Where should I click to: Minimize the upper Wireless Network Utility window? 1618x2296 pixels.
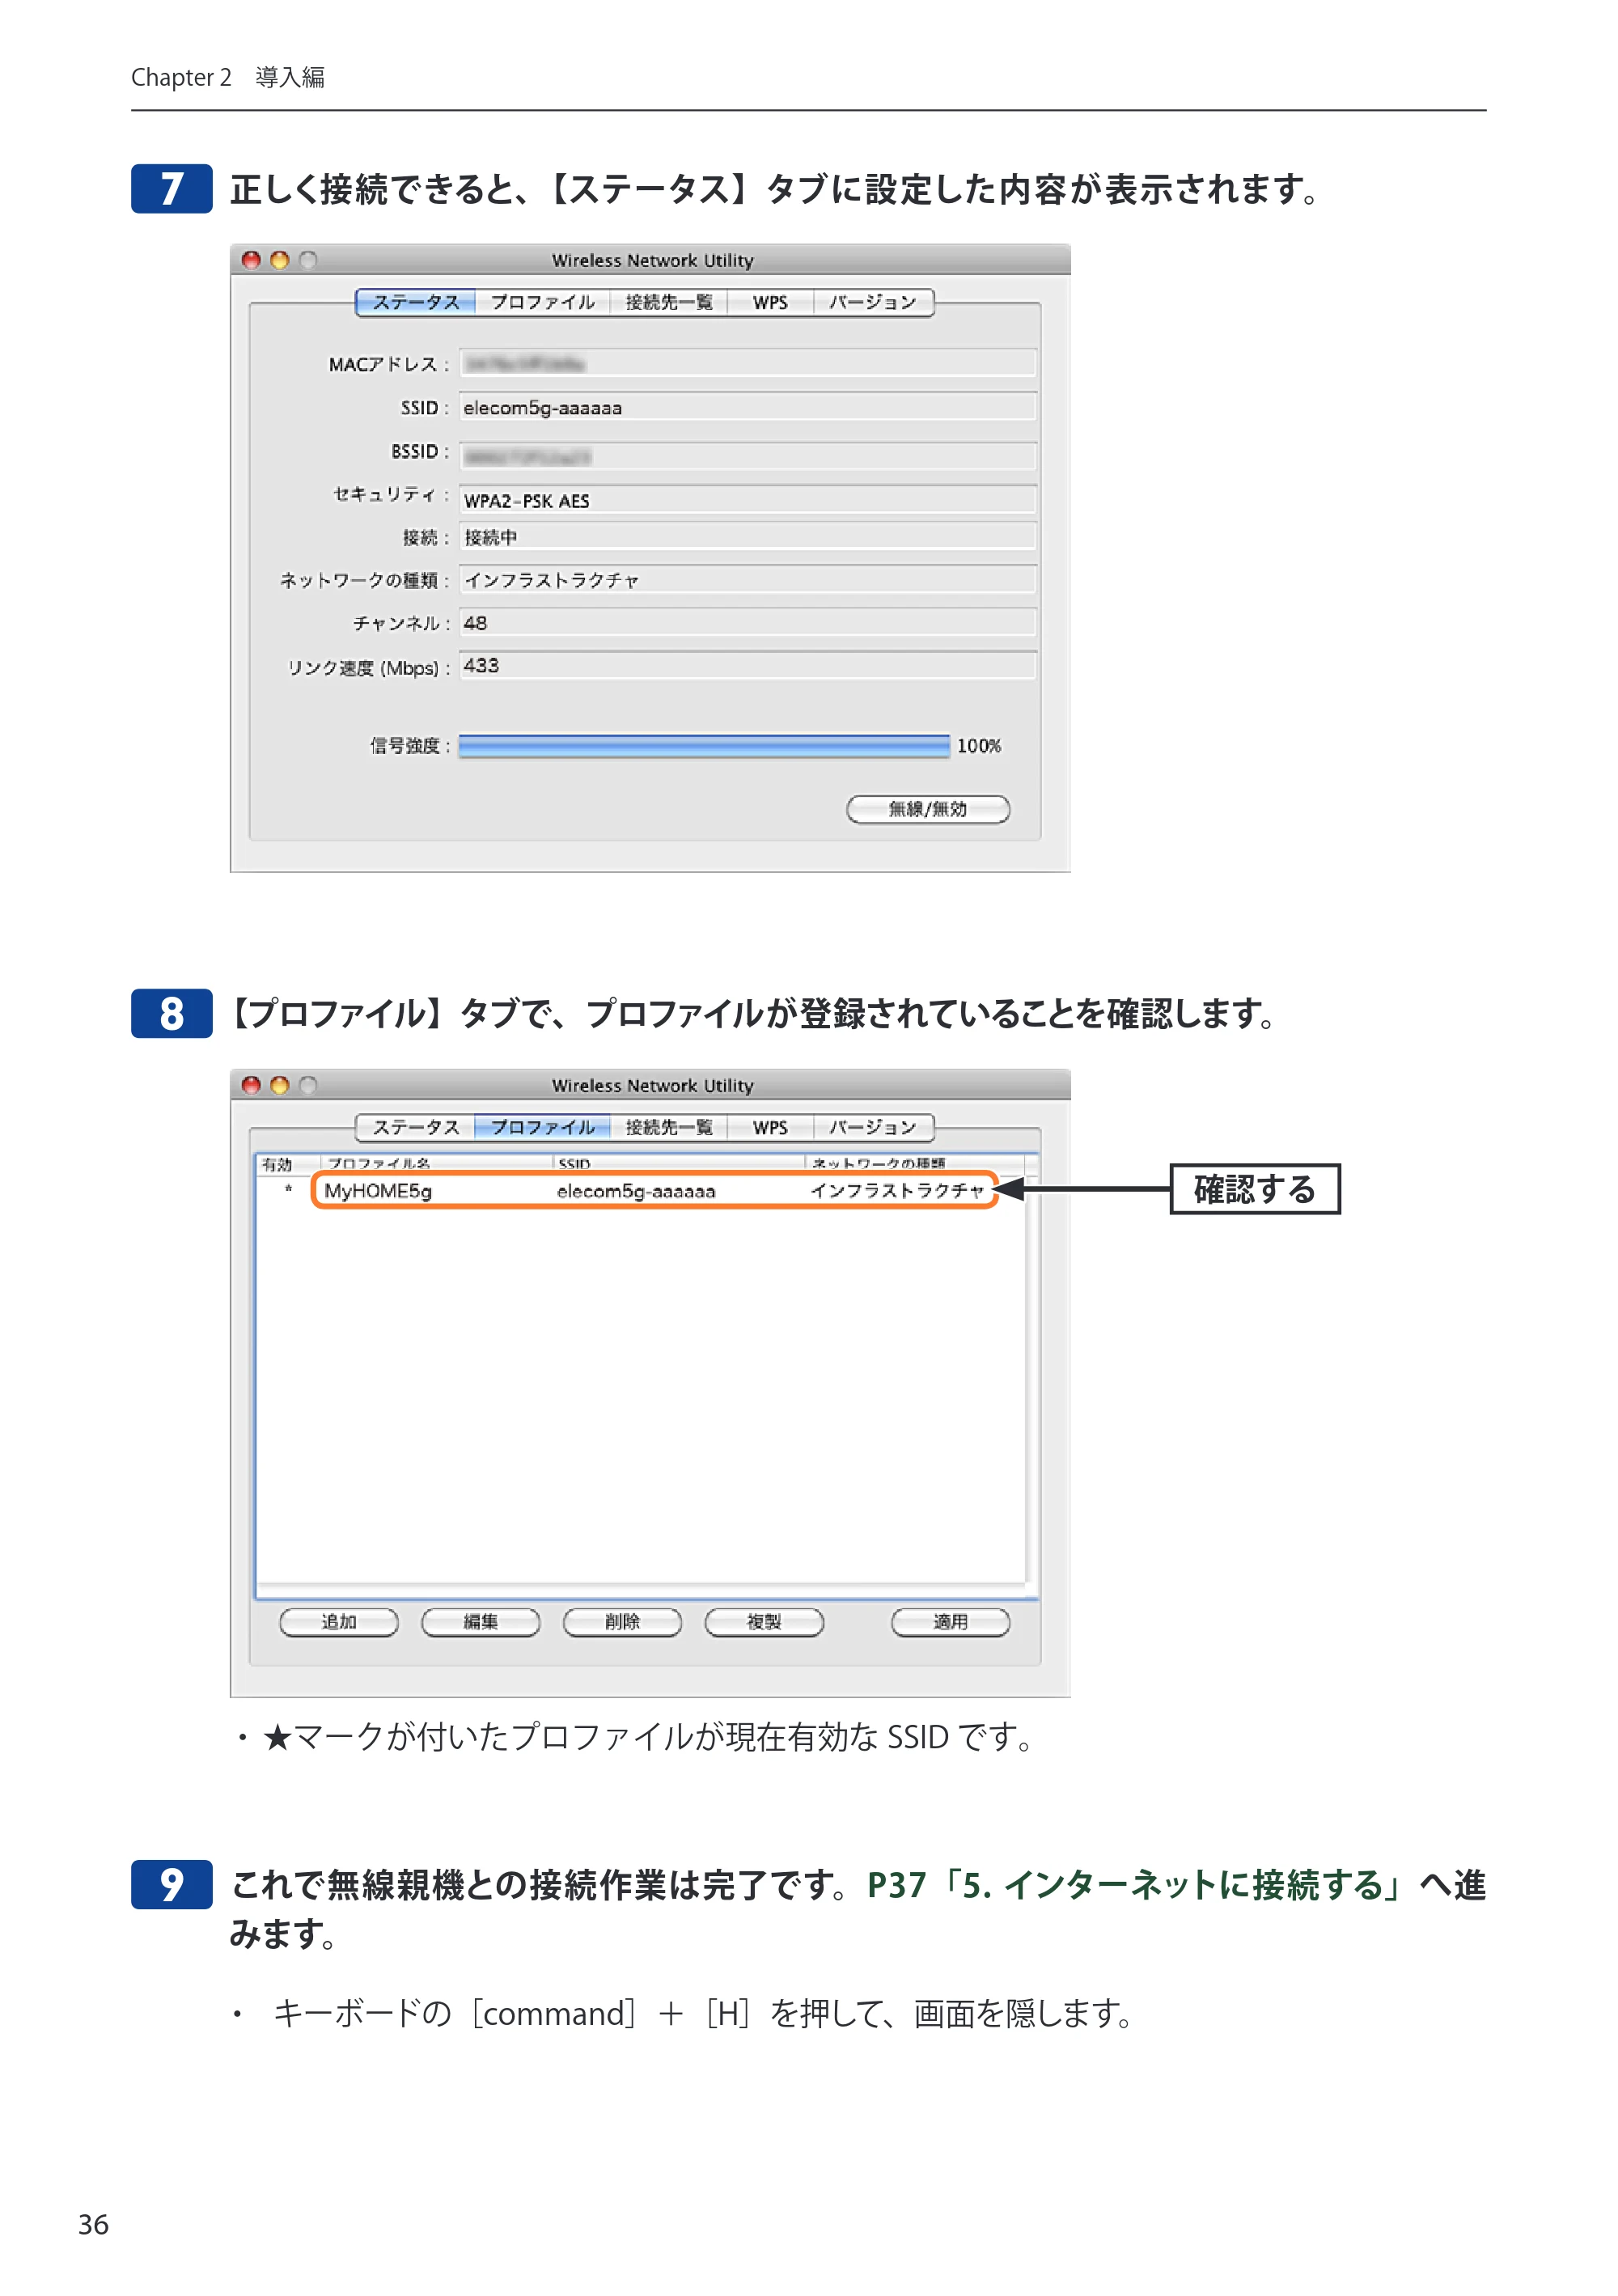[x=280, y=260]
